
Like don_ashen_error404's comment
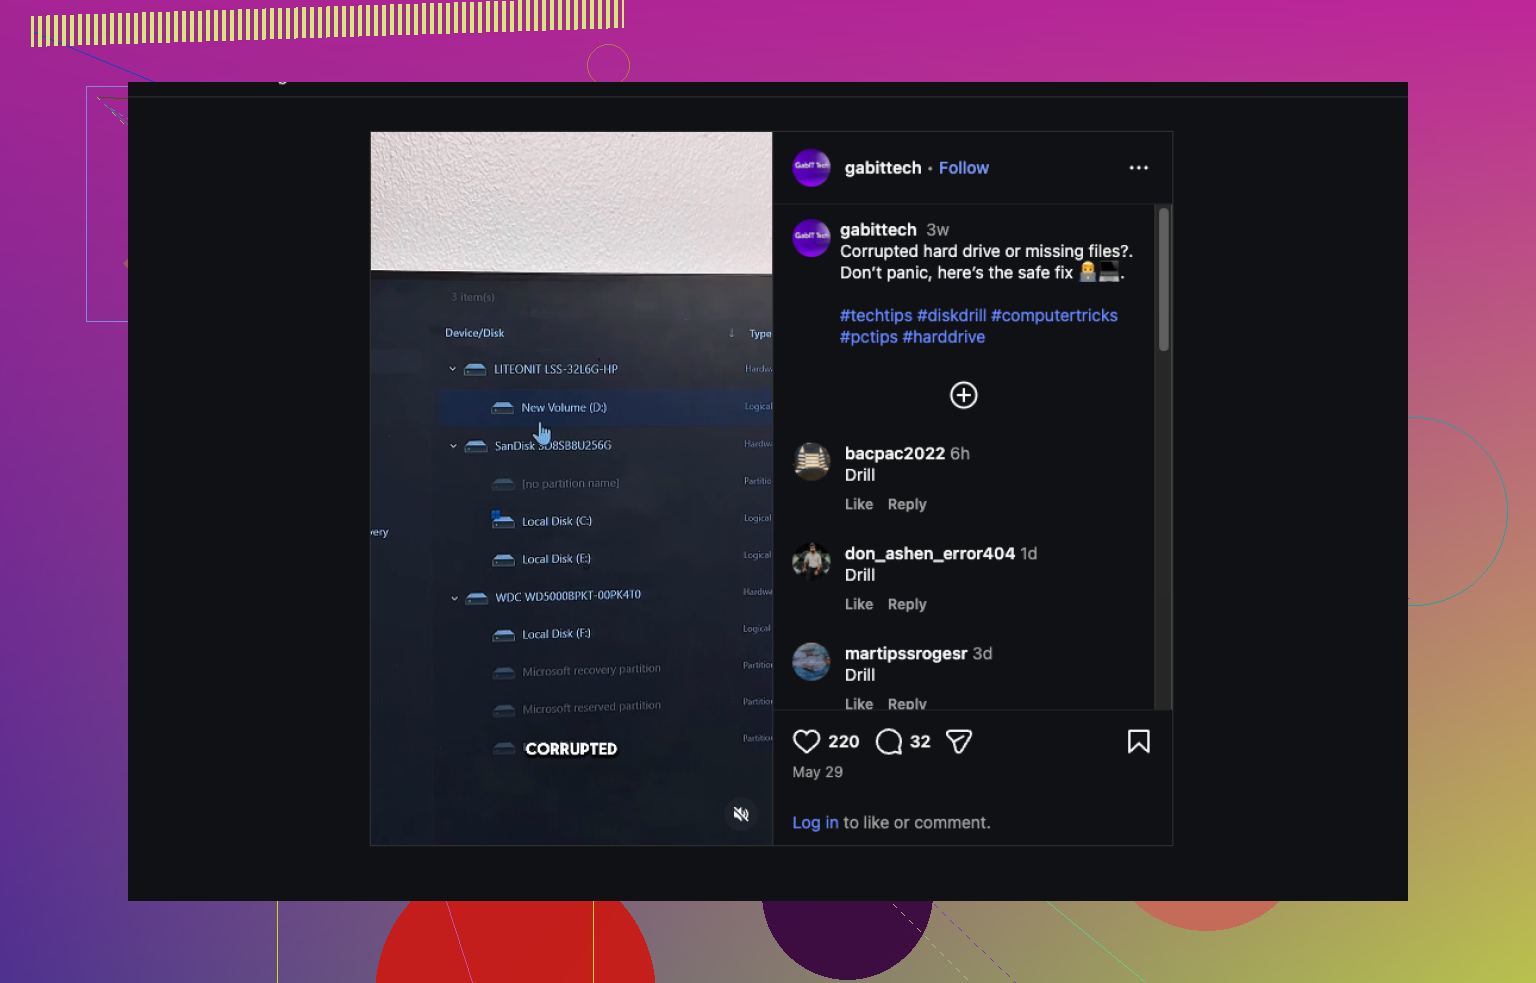[858, 604]
